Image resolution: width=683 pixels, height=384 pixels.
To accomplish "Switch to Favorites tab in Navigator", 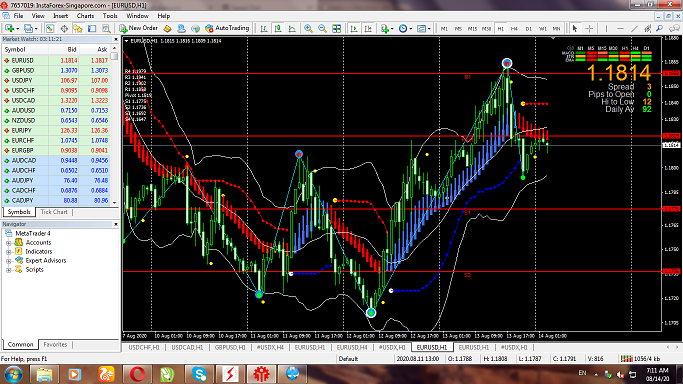I will (55, 344).
